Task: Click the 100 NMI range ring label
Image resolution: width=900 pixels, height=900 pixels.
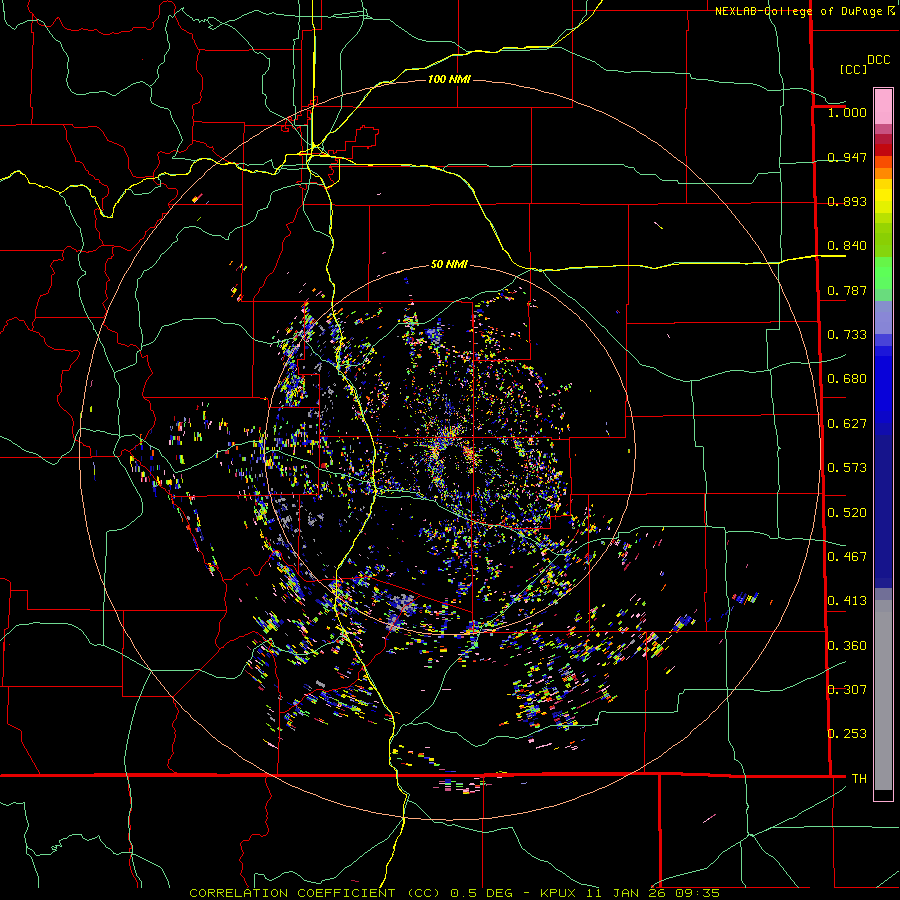Action: click(x=449, y=79)
